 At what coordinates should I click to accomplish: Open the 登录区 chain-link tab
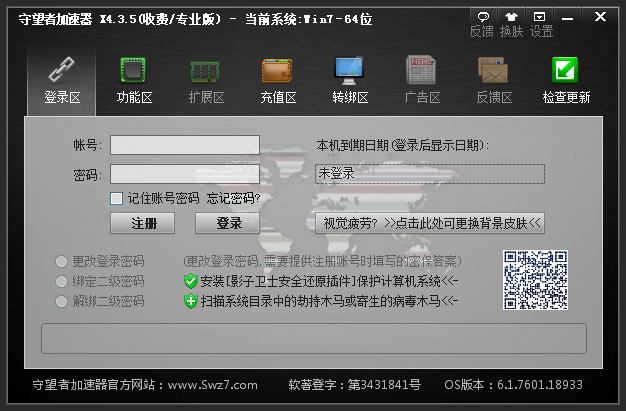[62, 81]
